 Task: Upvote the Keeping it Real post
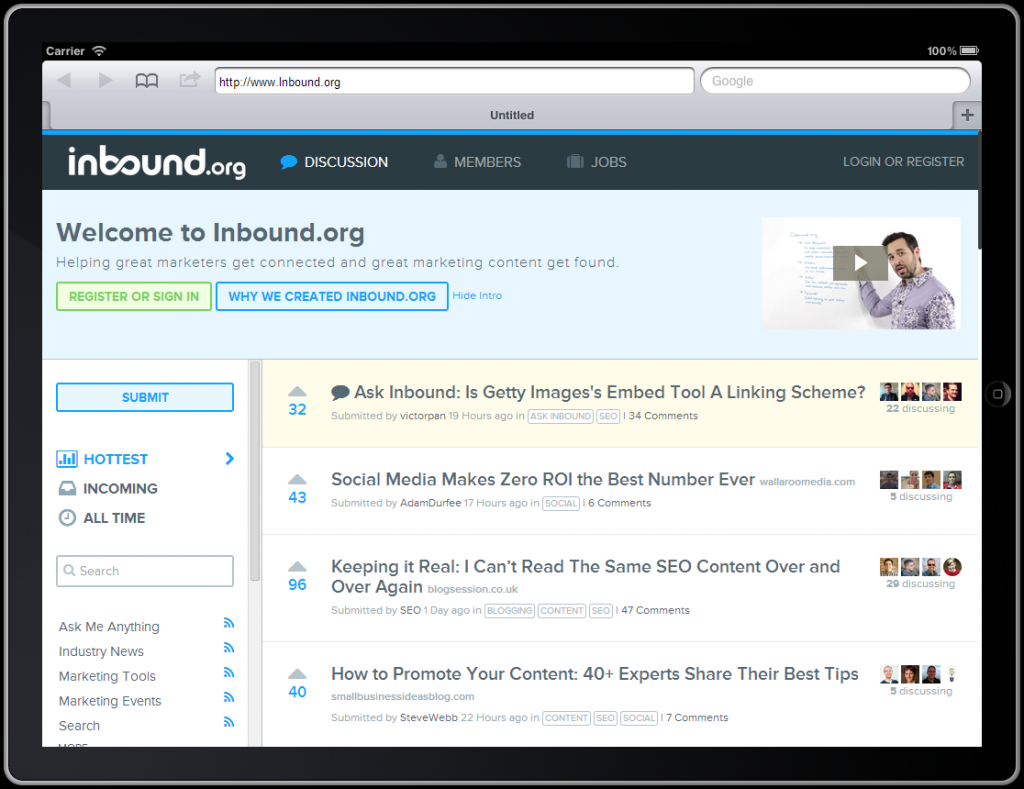tap(297, 566)
